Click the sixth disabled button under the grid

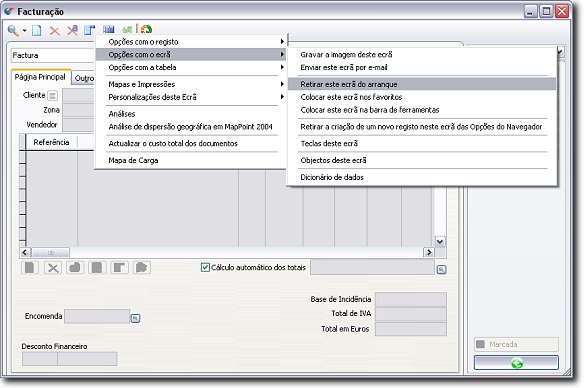tap(142, 267)
